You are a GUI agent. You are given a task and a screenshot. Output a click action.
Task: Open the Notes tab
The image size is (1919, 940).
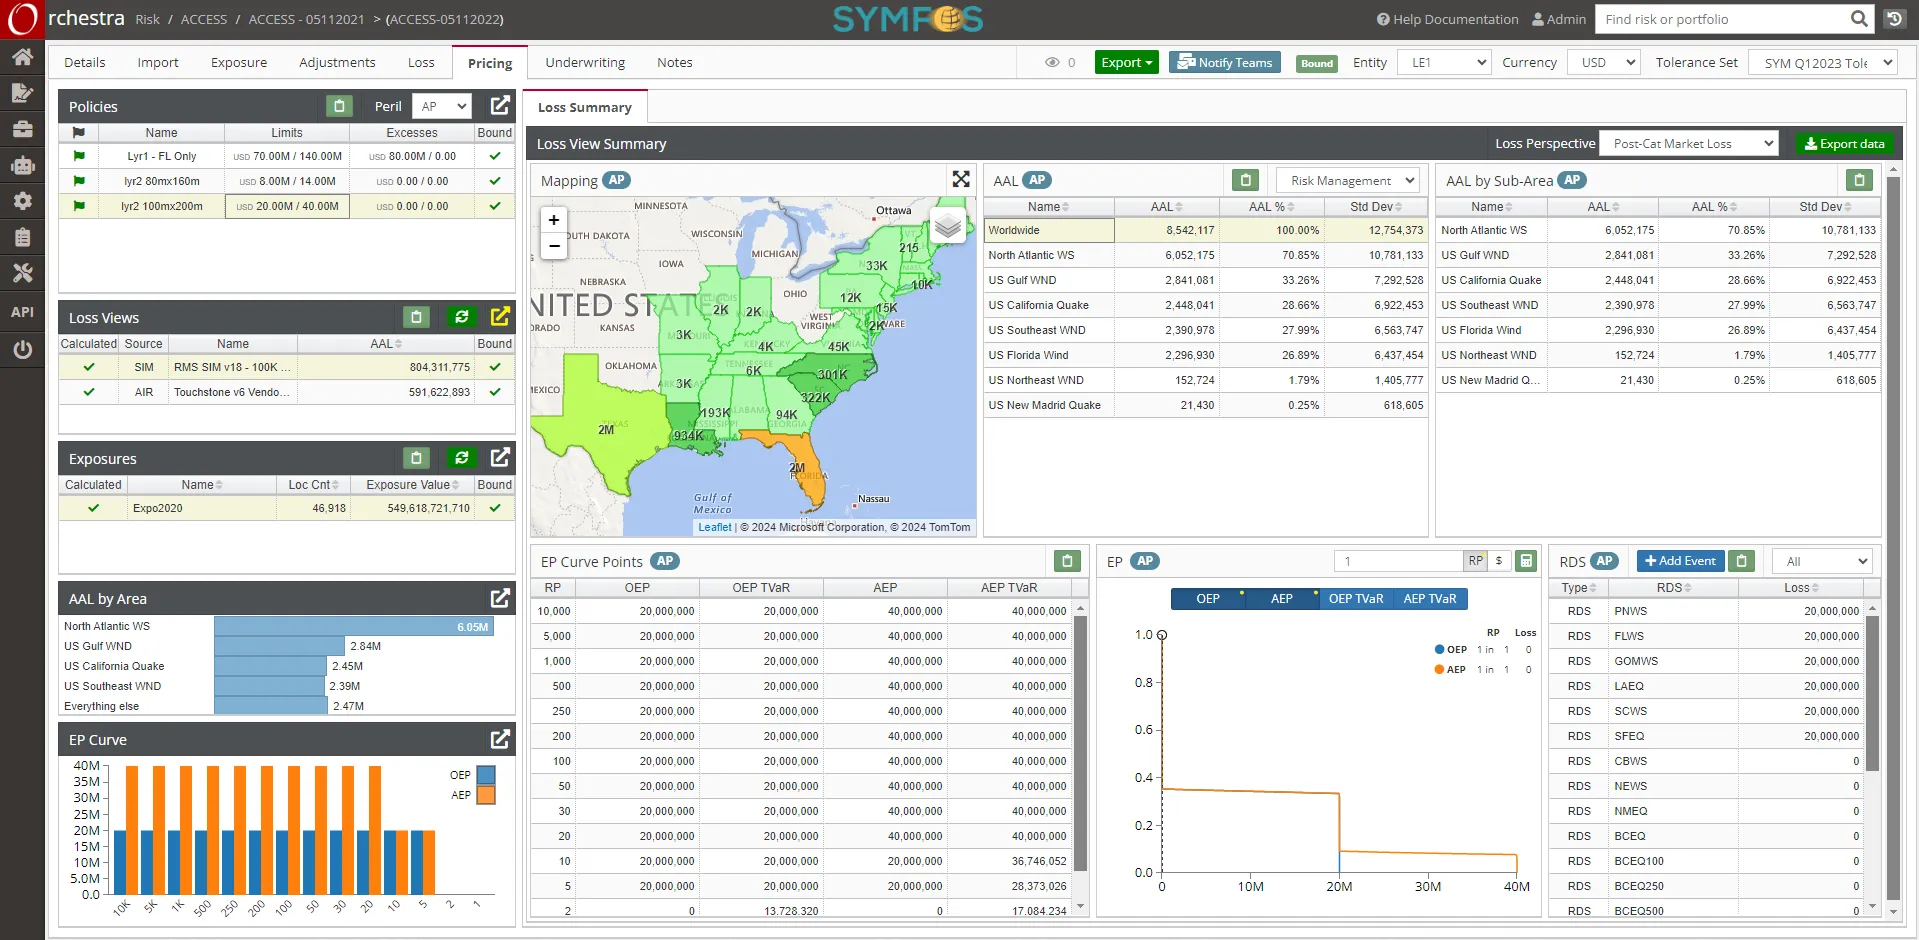pos(674,62)
